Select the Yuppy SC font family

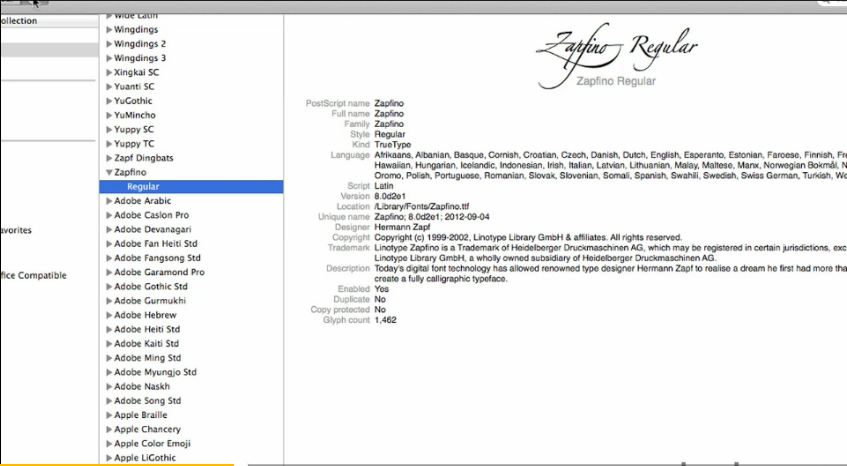click(x=134, y=130)
